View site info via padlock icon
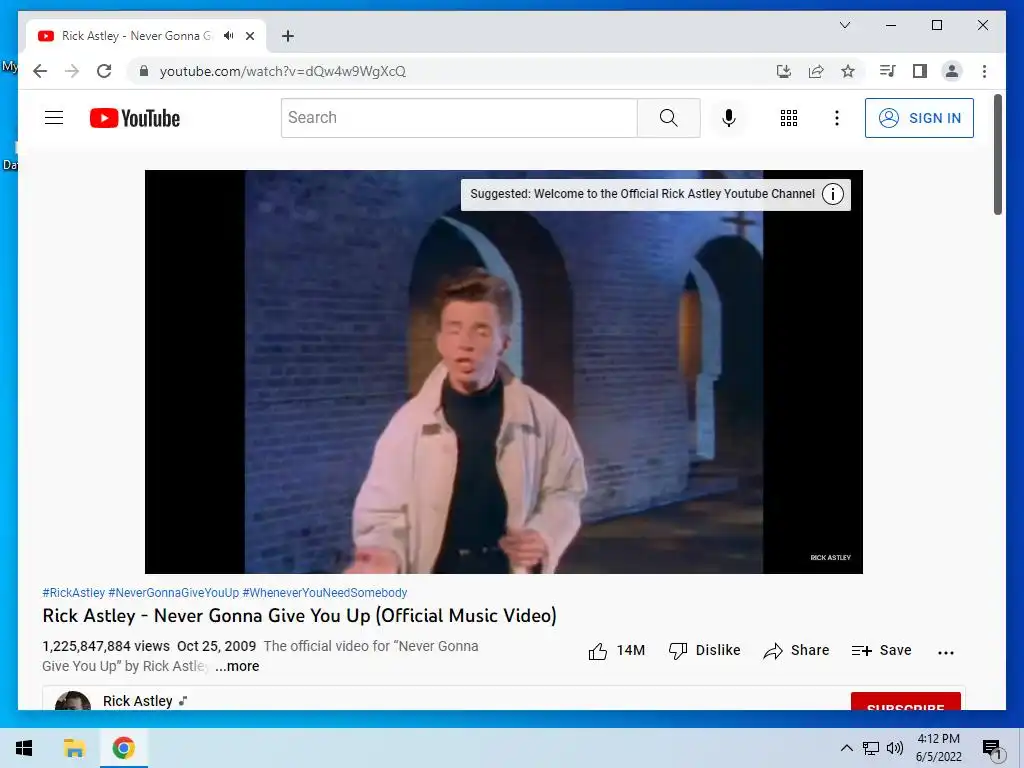1024x768 pixels. 144,71
